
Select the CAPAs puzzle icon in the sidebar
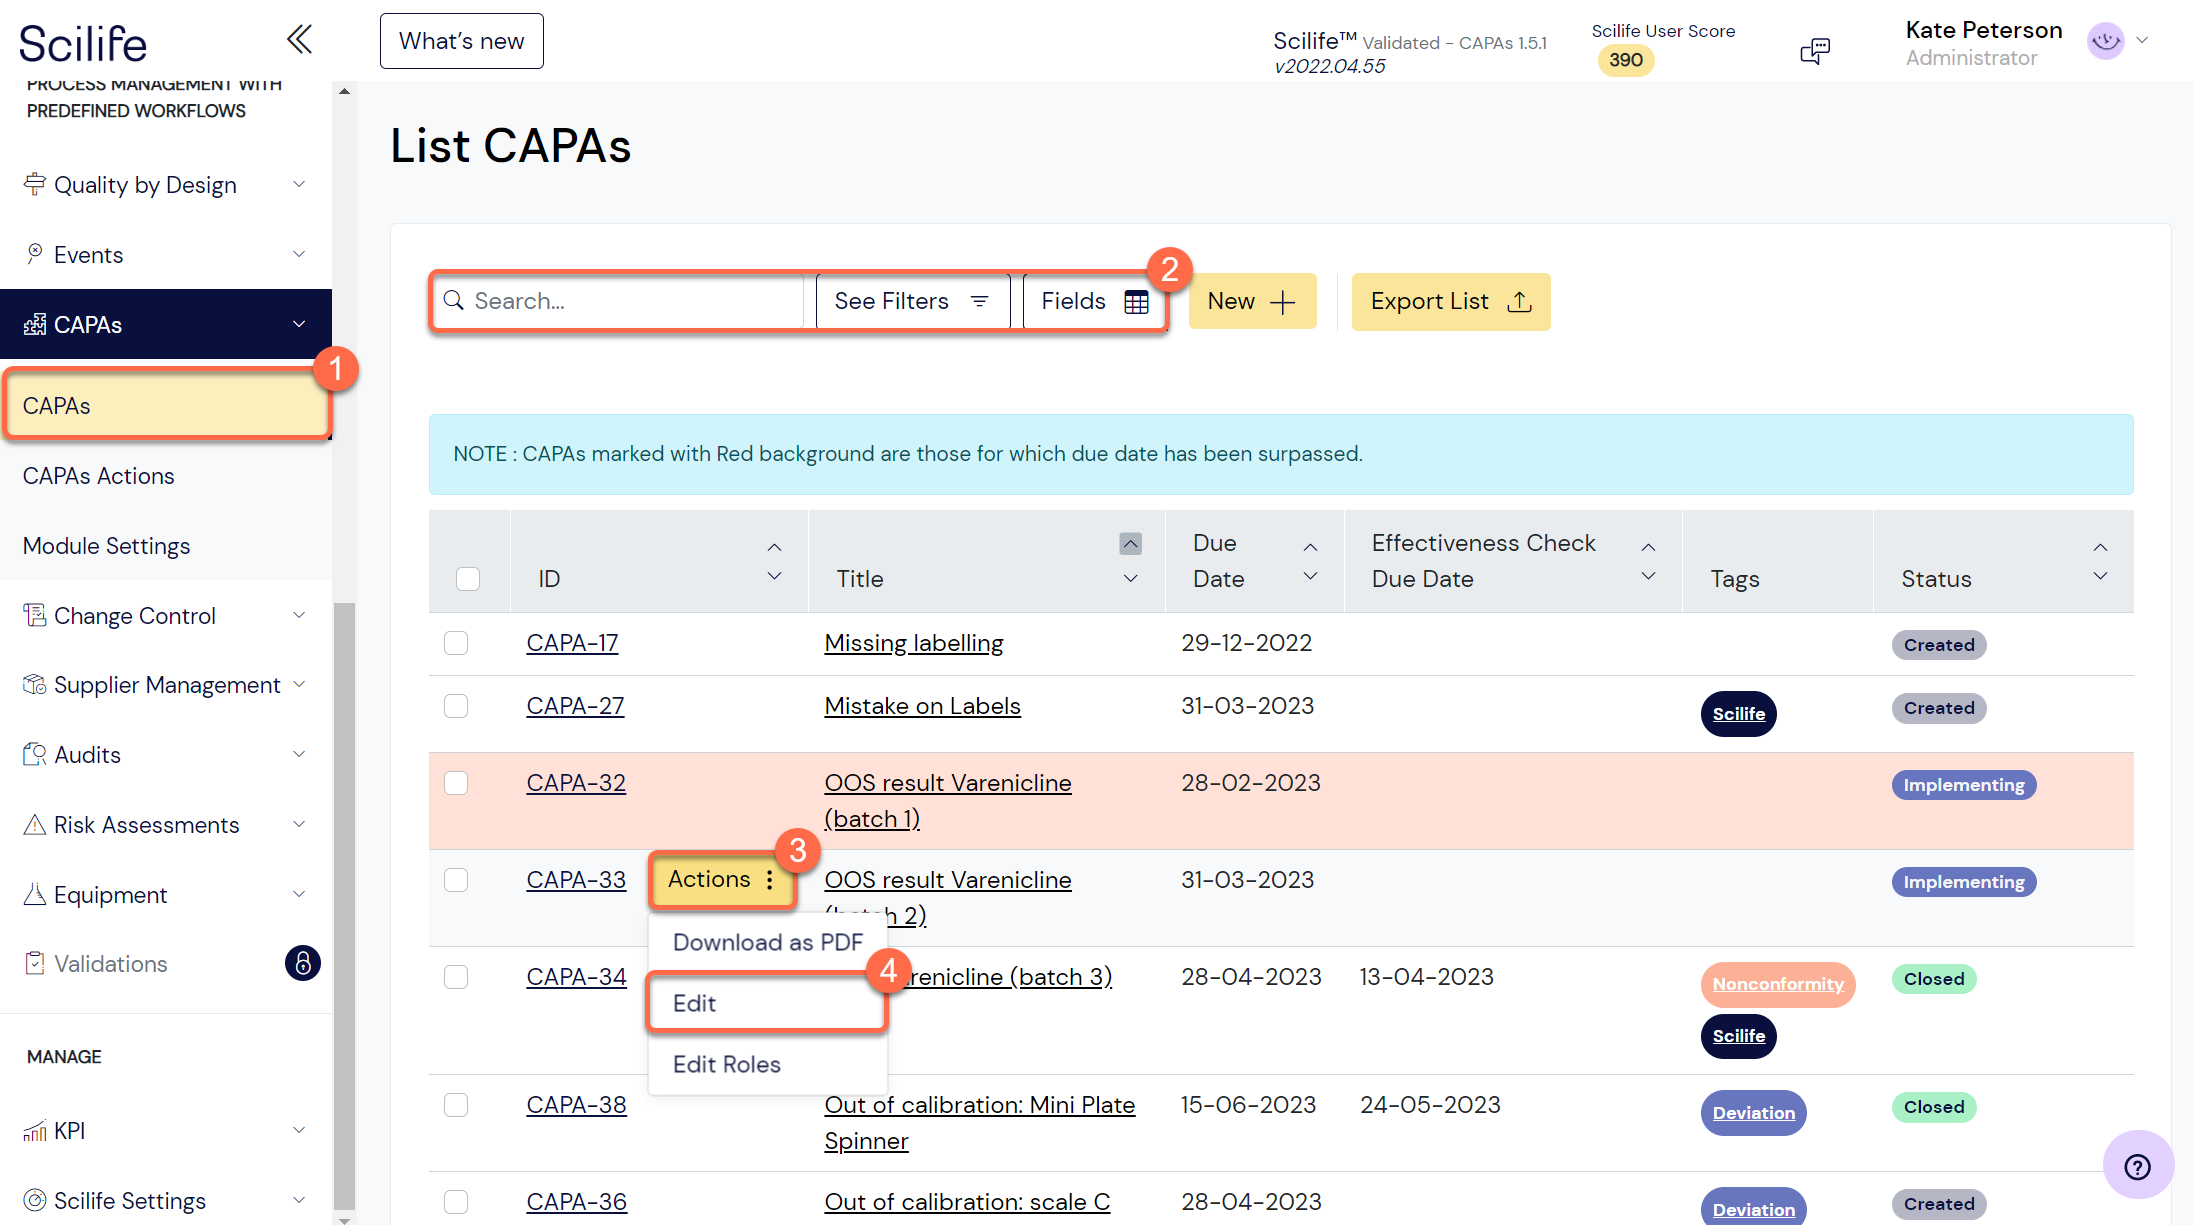click(x=34, y=324)
